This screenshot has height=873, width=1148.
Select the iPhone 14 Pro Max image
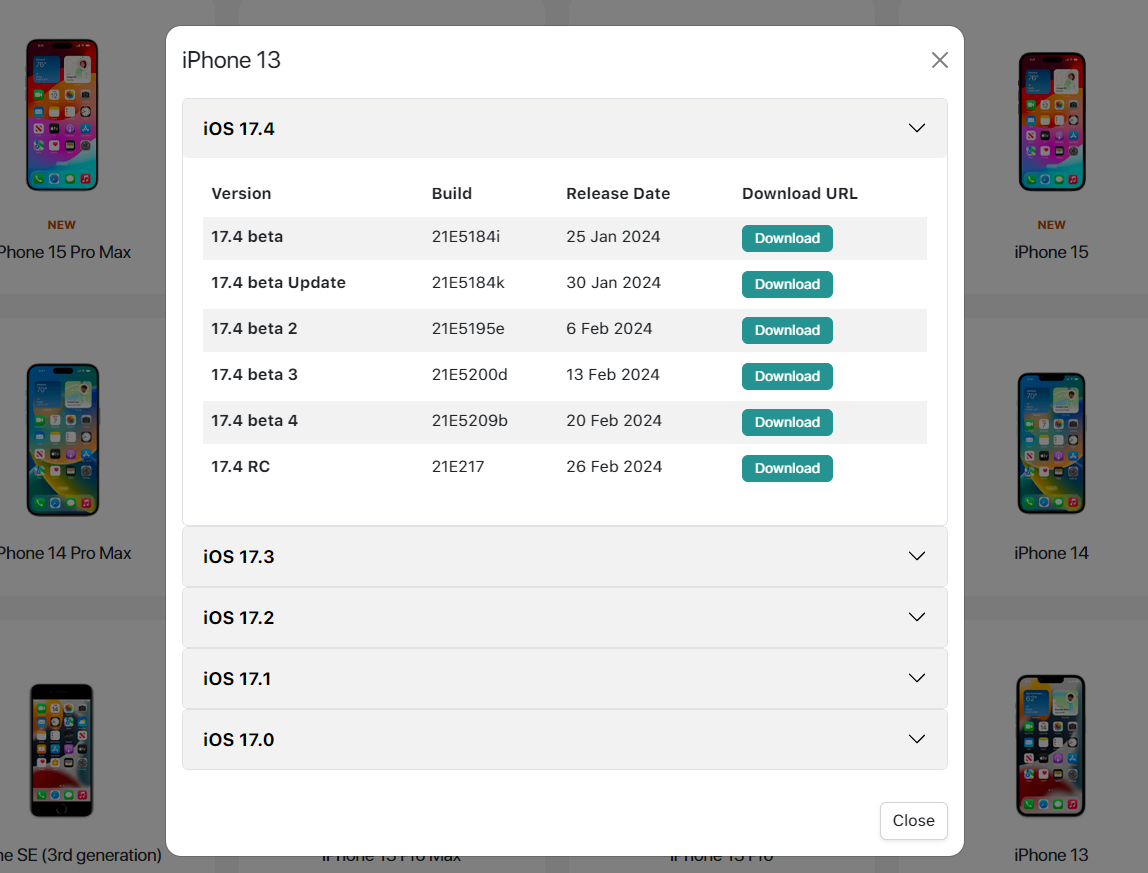(x=62, y=439)
